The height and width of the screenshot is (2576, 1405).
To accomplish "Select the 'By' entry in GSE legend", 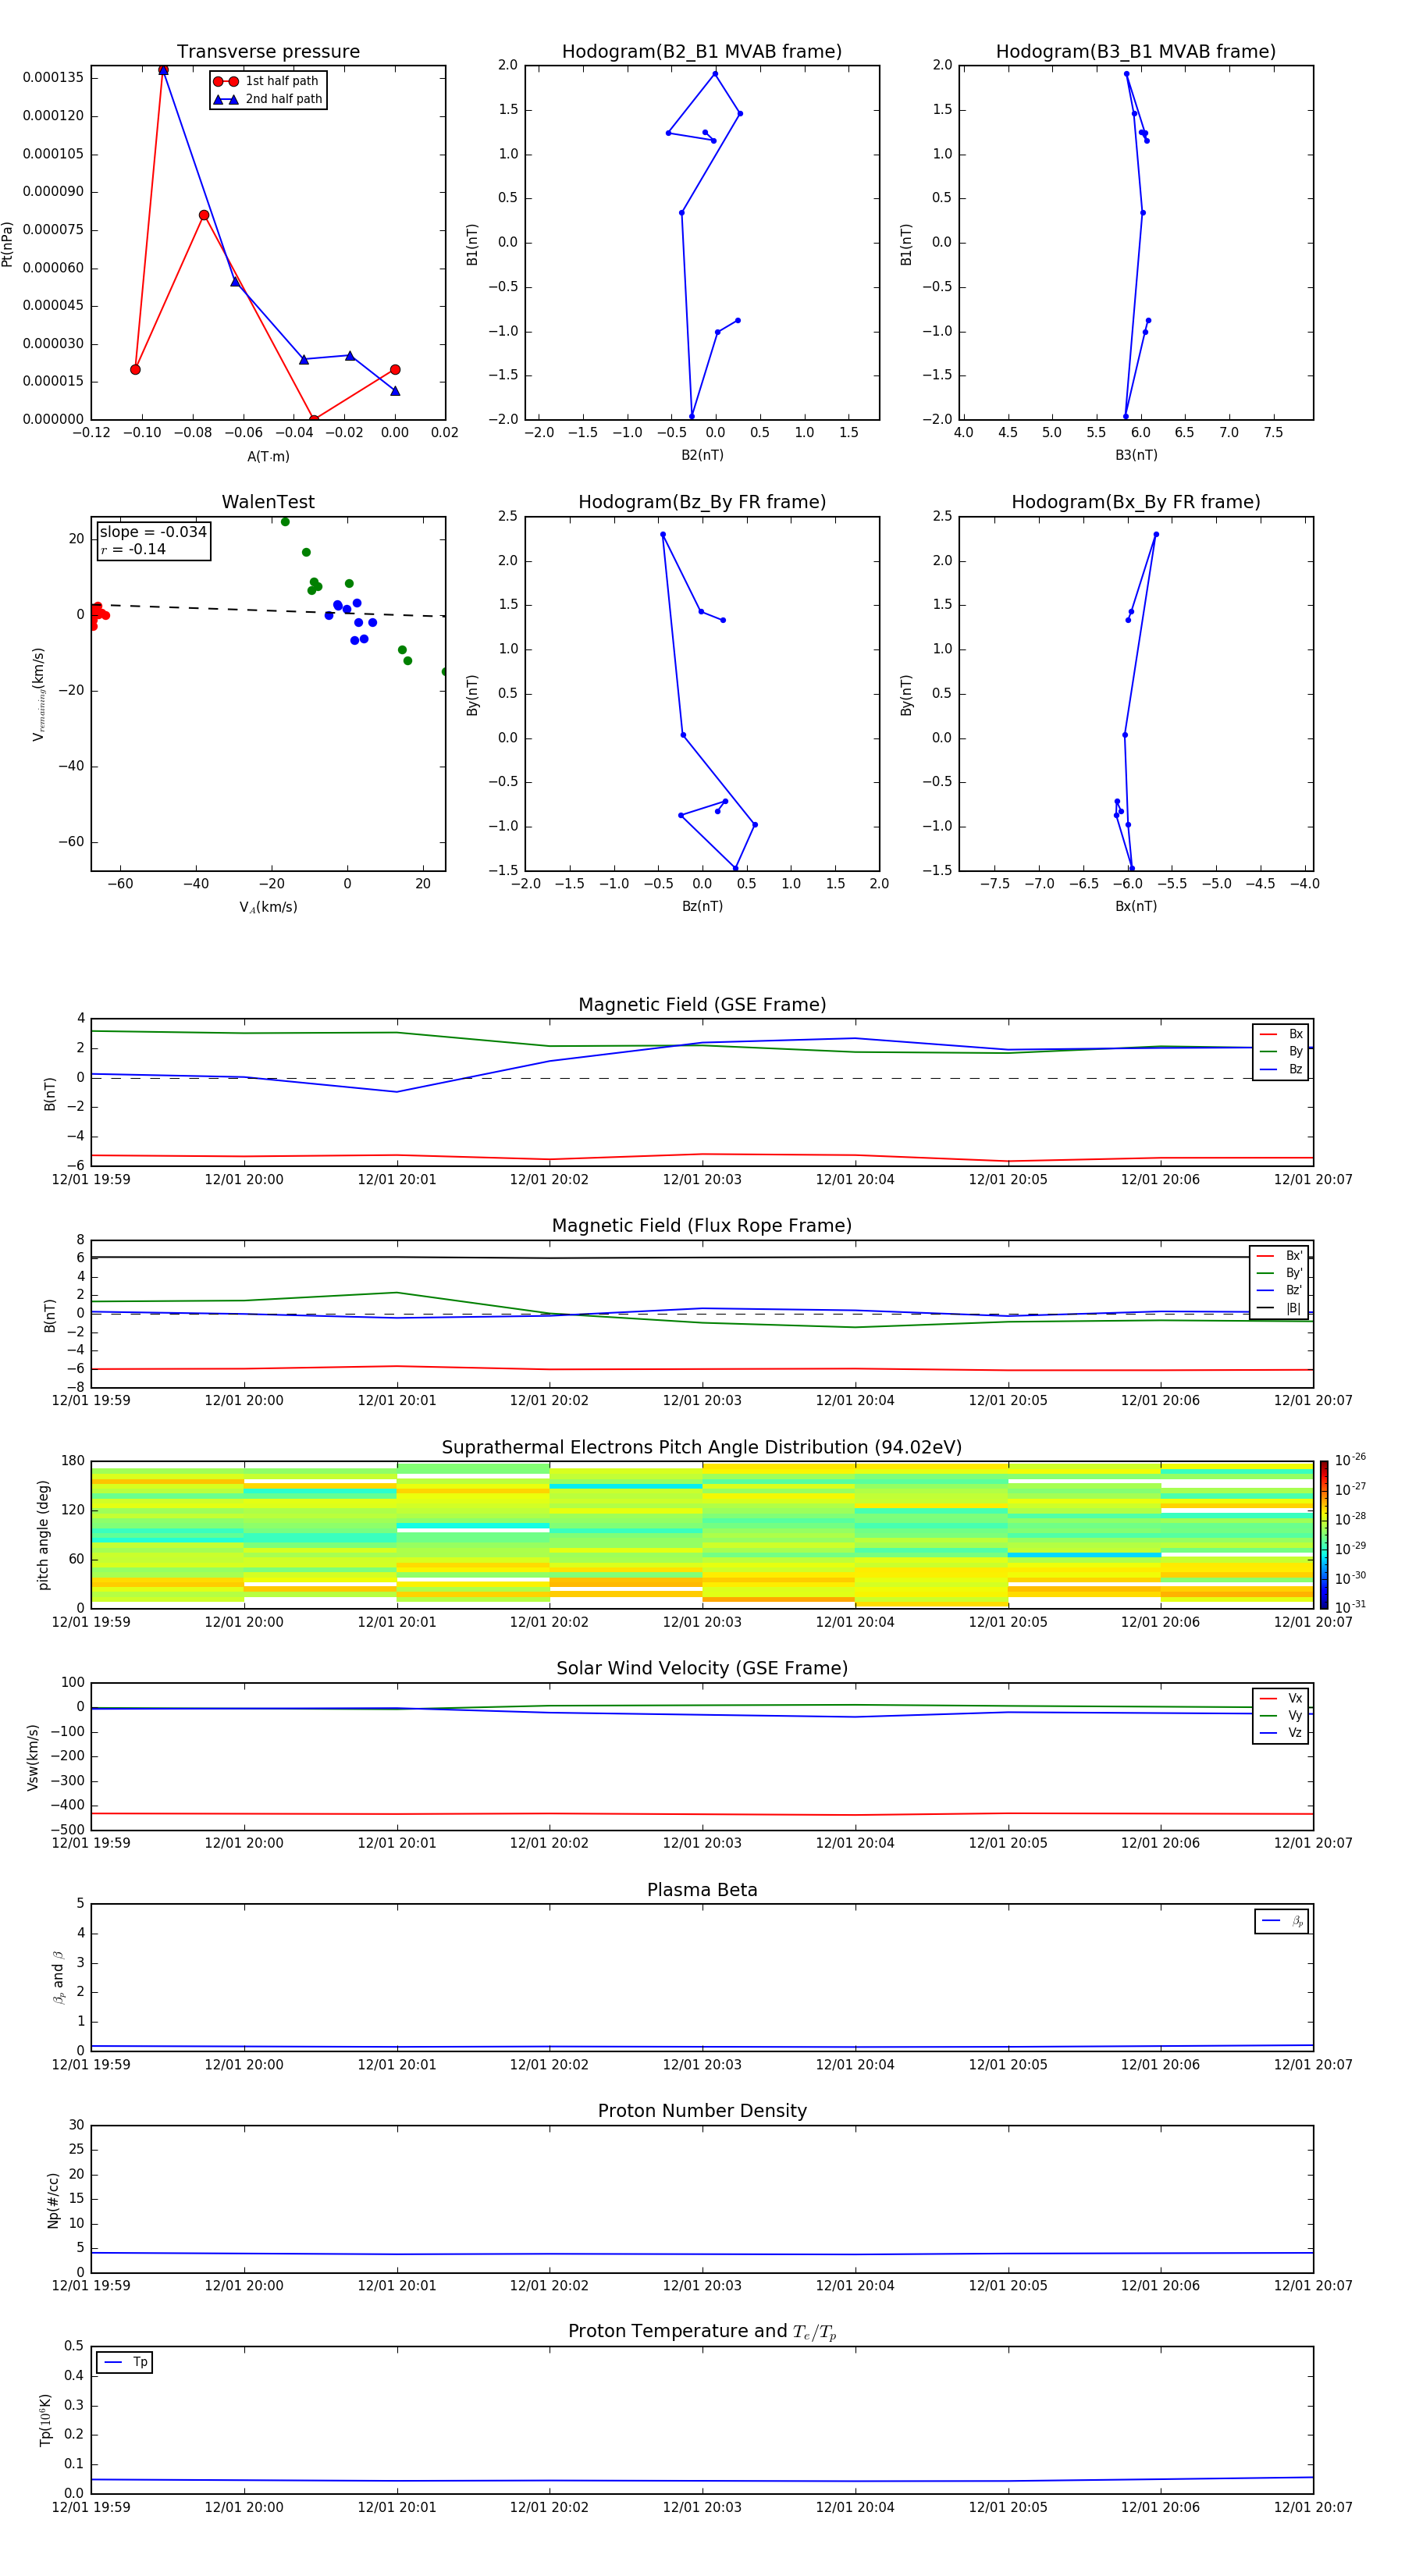I will point(1281,1051).
